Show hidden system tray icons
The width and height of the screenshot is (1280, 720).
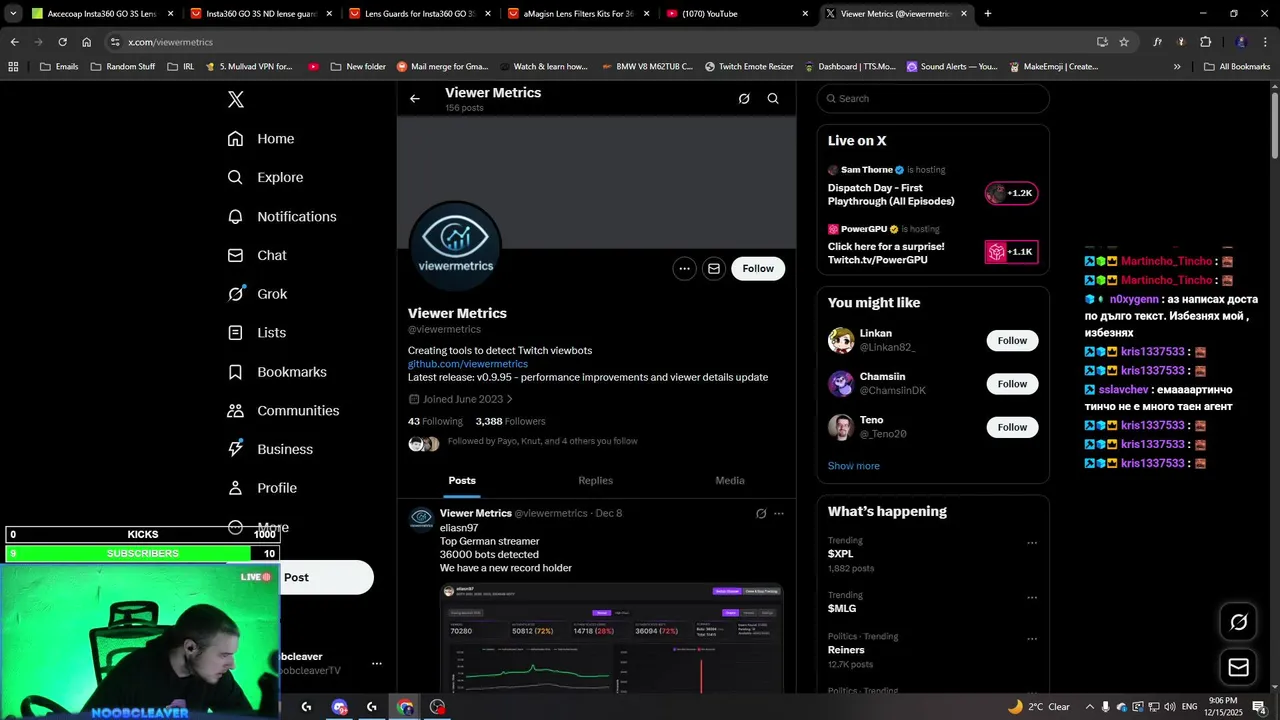(1089, 706)
